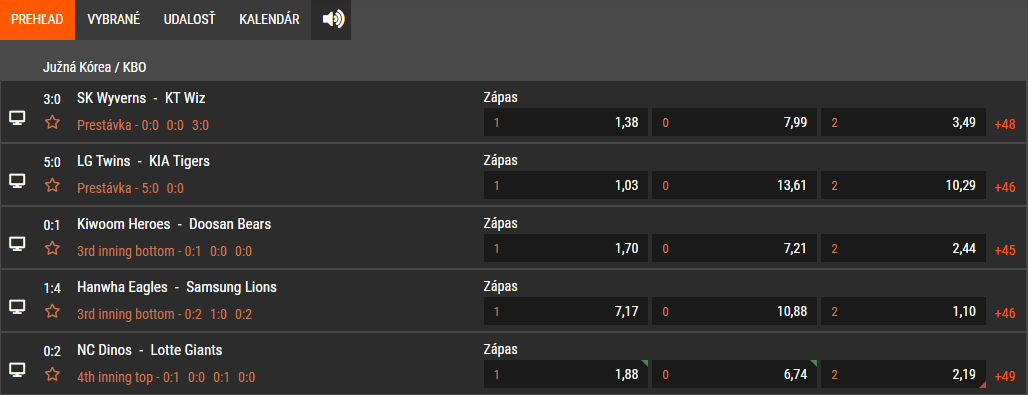Screen dimensions: 1028x395
Task: Expand +48 more bets for SK Wyverns
Action: click(x=1005, y=123)
